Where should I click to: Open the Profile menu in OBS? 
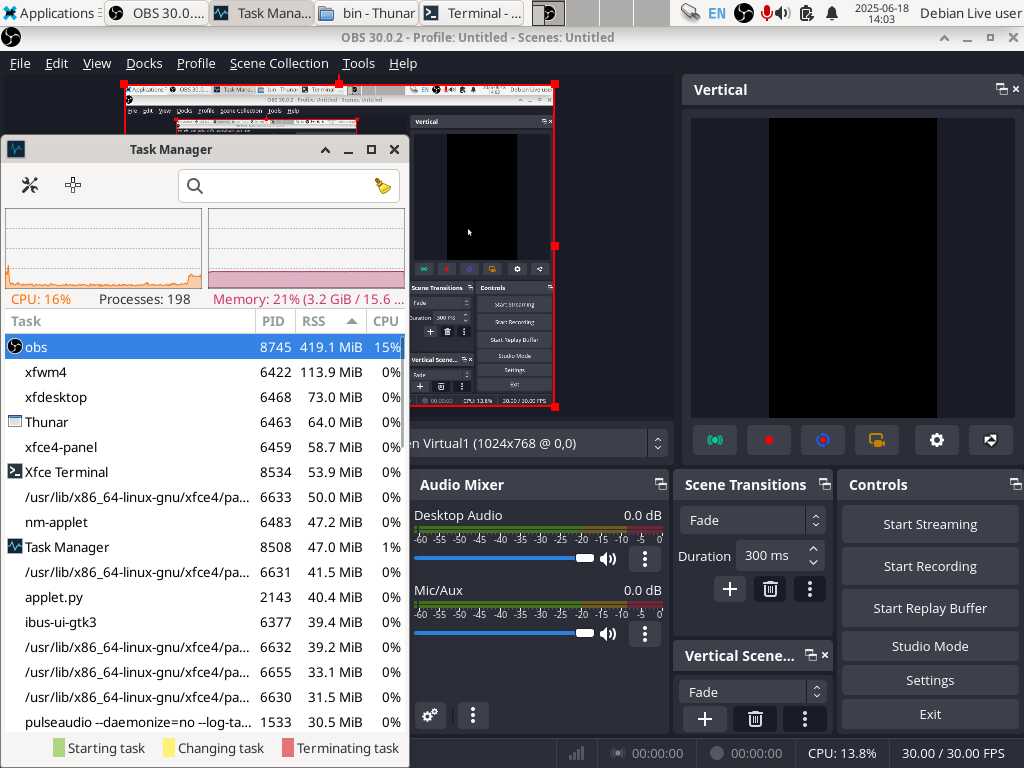tap(196, 63)
